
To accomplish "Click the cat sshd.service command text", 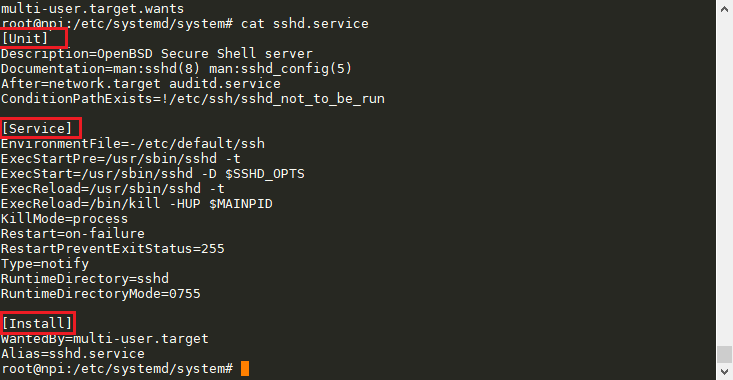I will pos(305,23).
